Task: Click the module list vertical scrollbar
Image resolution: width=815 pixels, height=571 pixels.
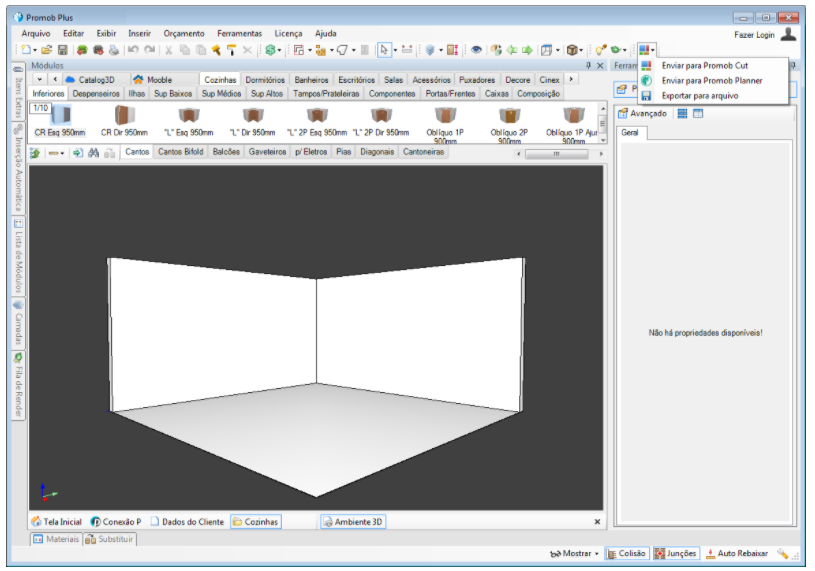Action: click(x=603, y=124)
